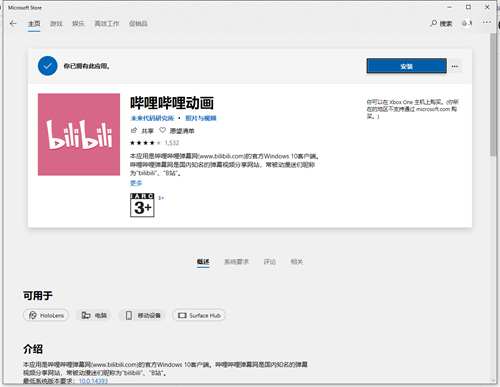Image resolution: width=500 pixels, height=387 pixels.
Task: Open the 游戏 tab
Action: 56,23
